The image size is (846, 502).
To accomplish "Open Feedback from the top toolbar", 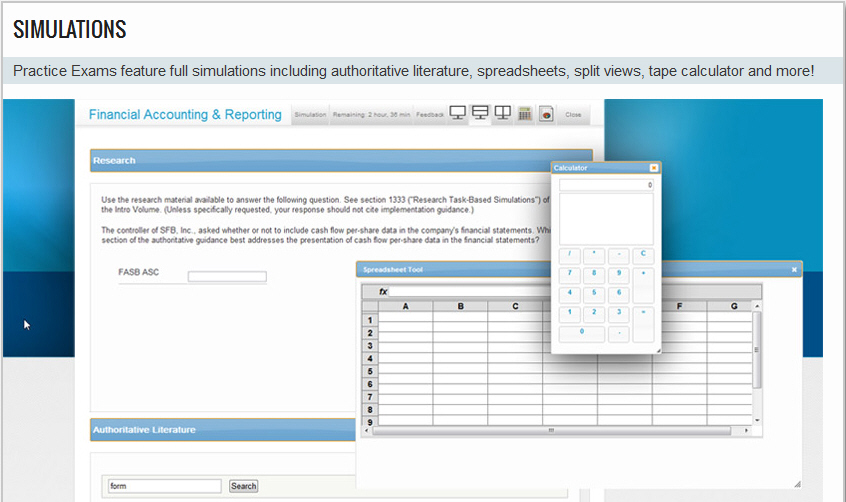I will tap(430, 115).
